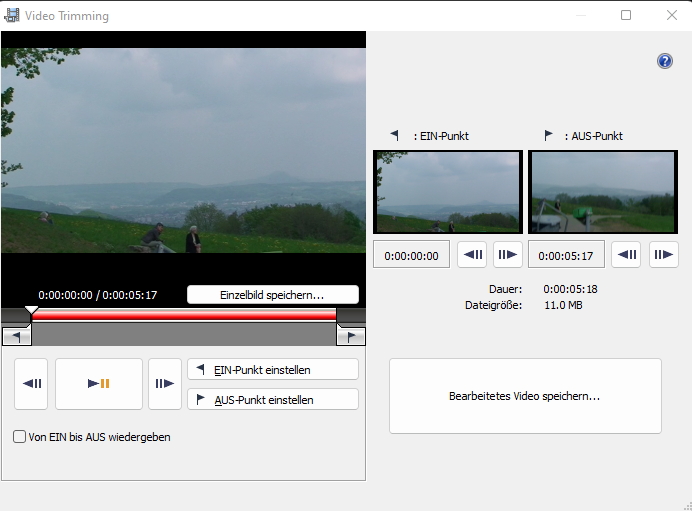The height and width of the screenshot is (511, 692).
Task: Click the Dauer value 0:00:05:18
Action: (570, 289)
